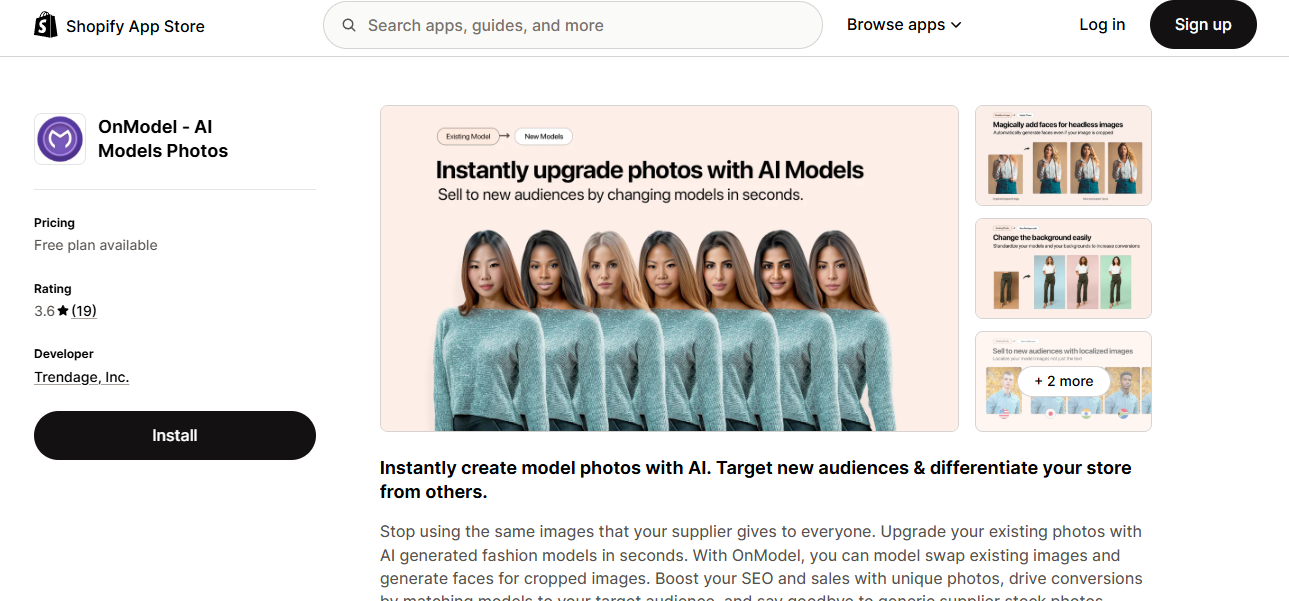Open the main AI Models hero image
1289x601 pixels.
pos(669,268)
